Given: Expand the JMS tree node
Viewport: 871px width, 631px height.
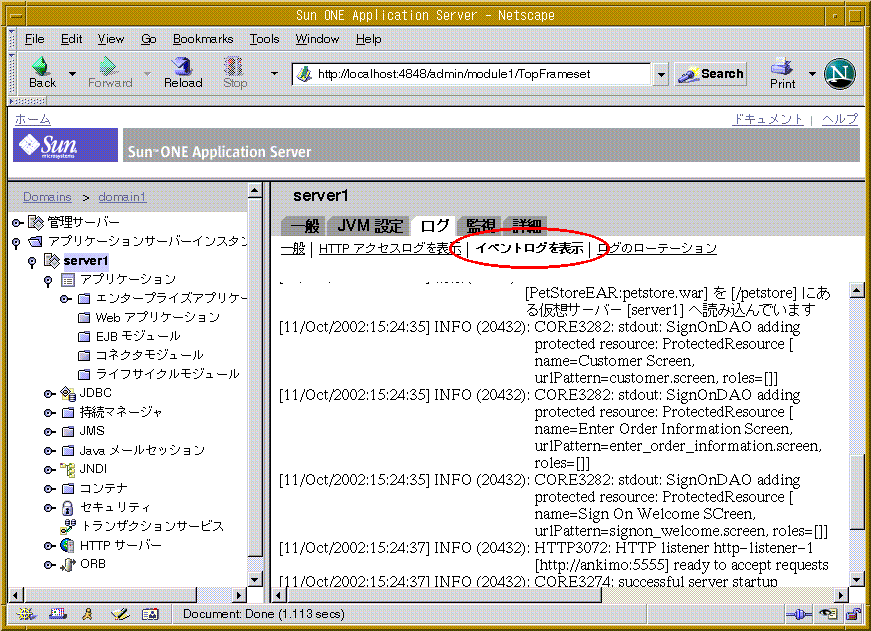Looking at the screenshot, I should tap(49, 432).
